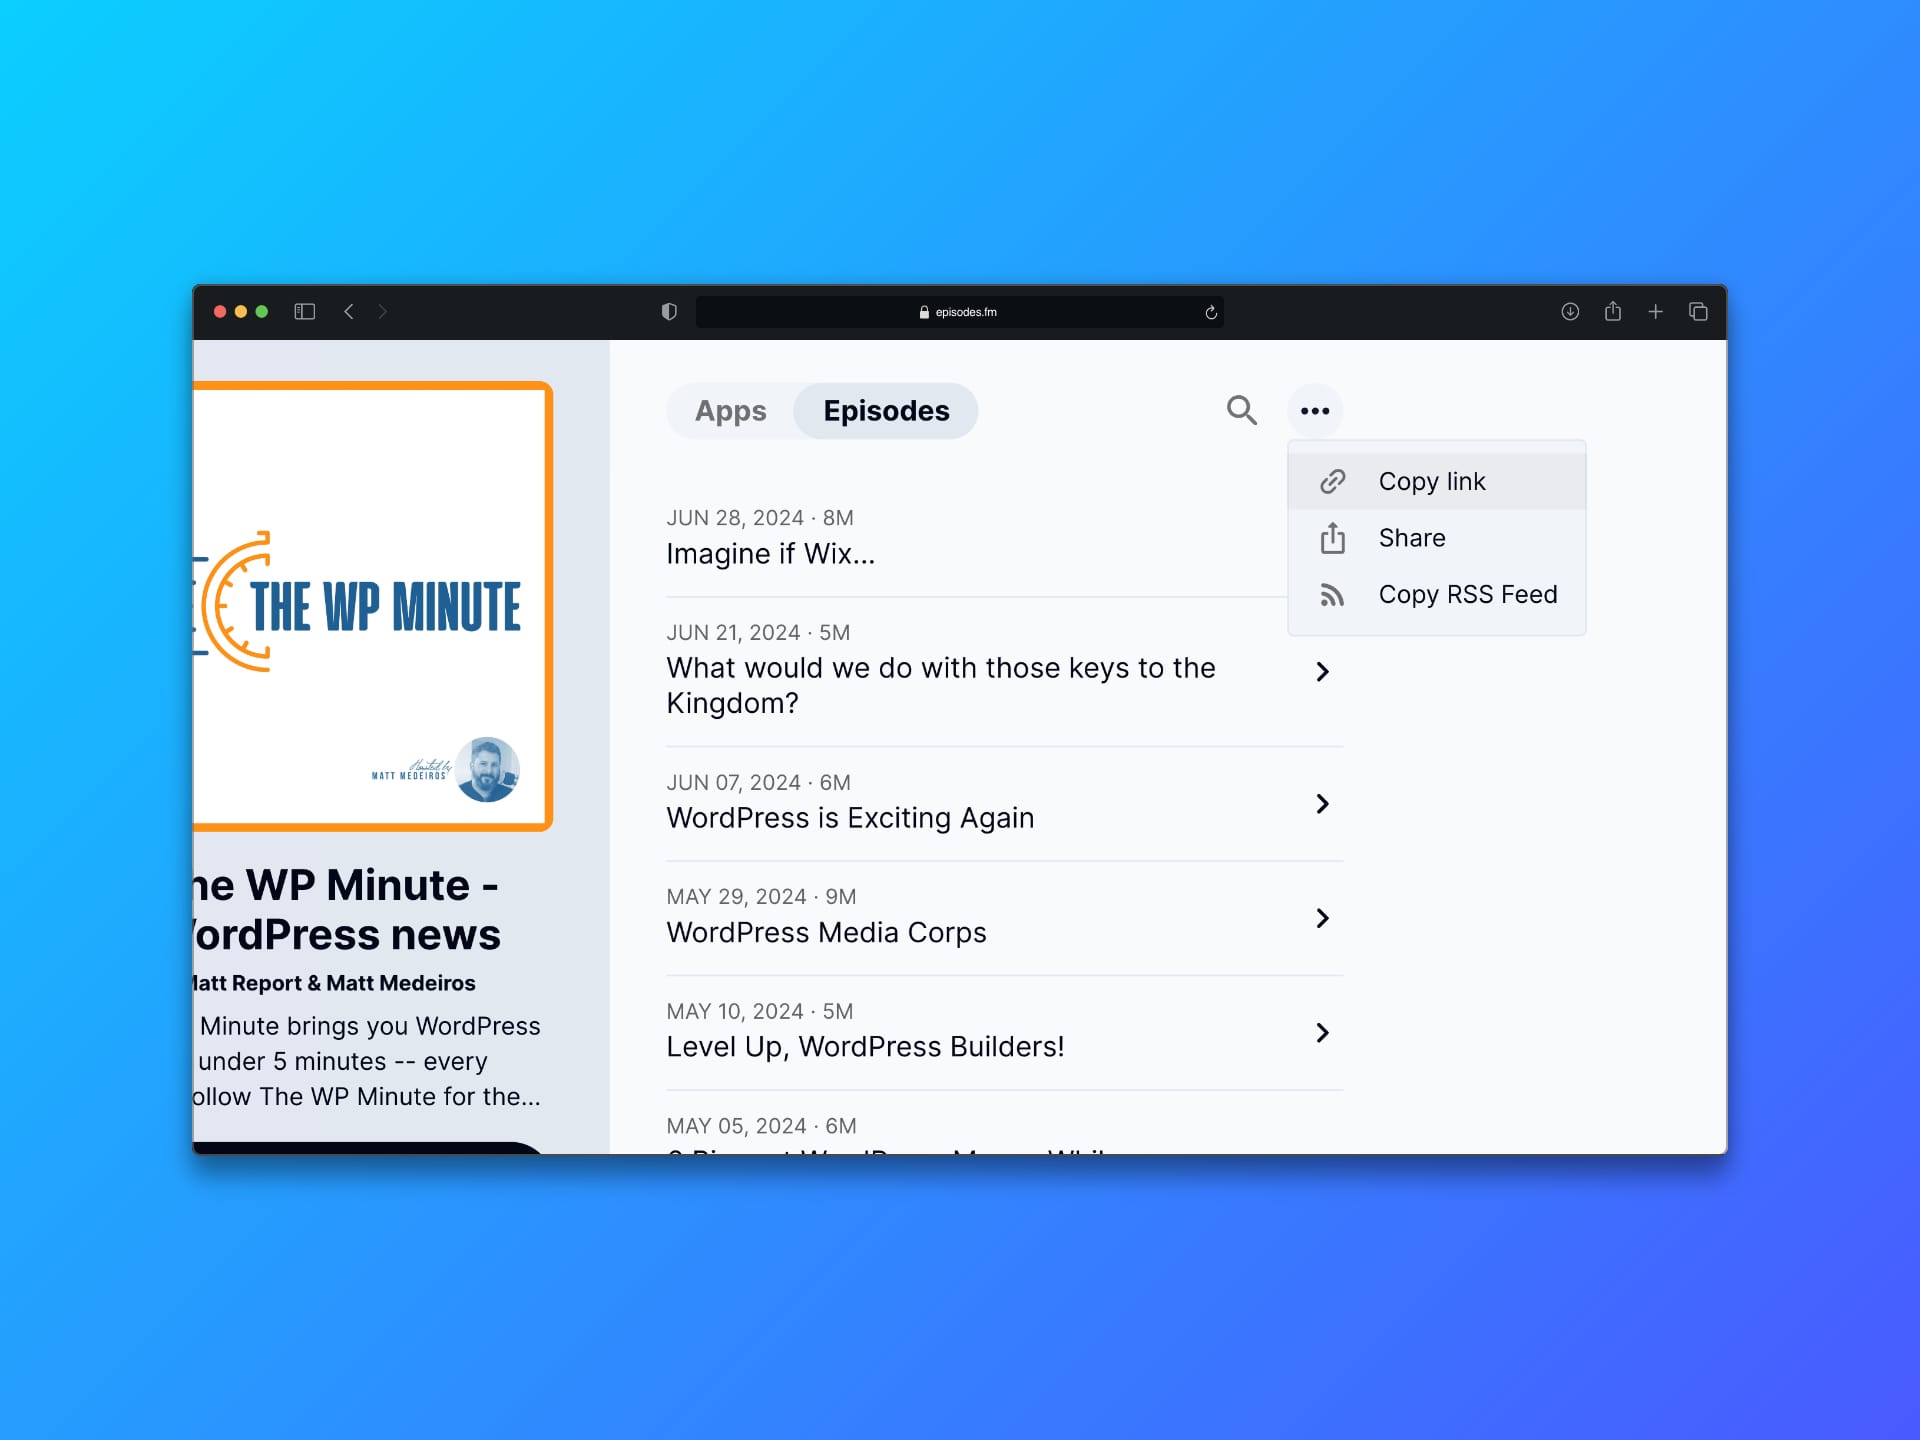The image size is (1920, 1440).
Task: Click the three-dots more options button
Action: pos(1314,411)
